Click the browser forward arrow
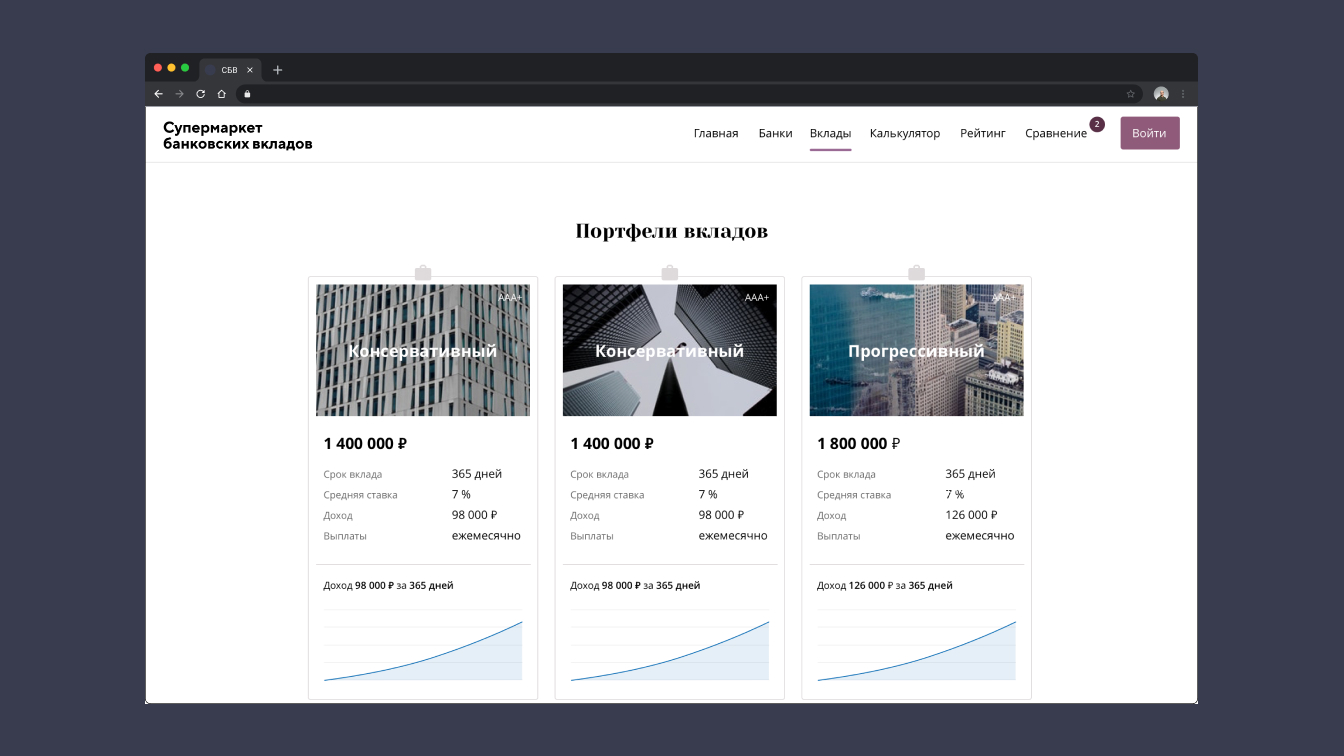 (179, 94)
